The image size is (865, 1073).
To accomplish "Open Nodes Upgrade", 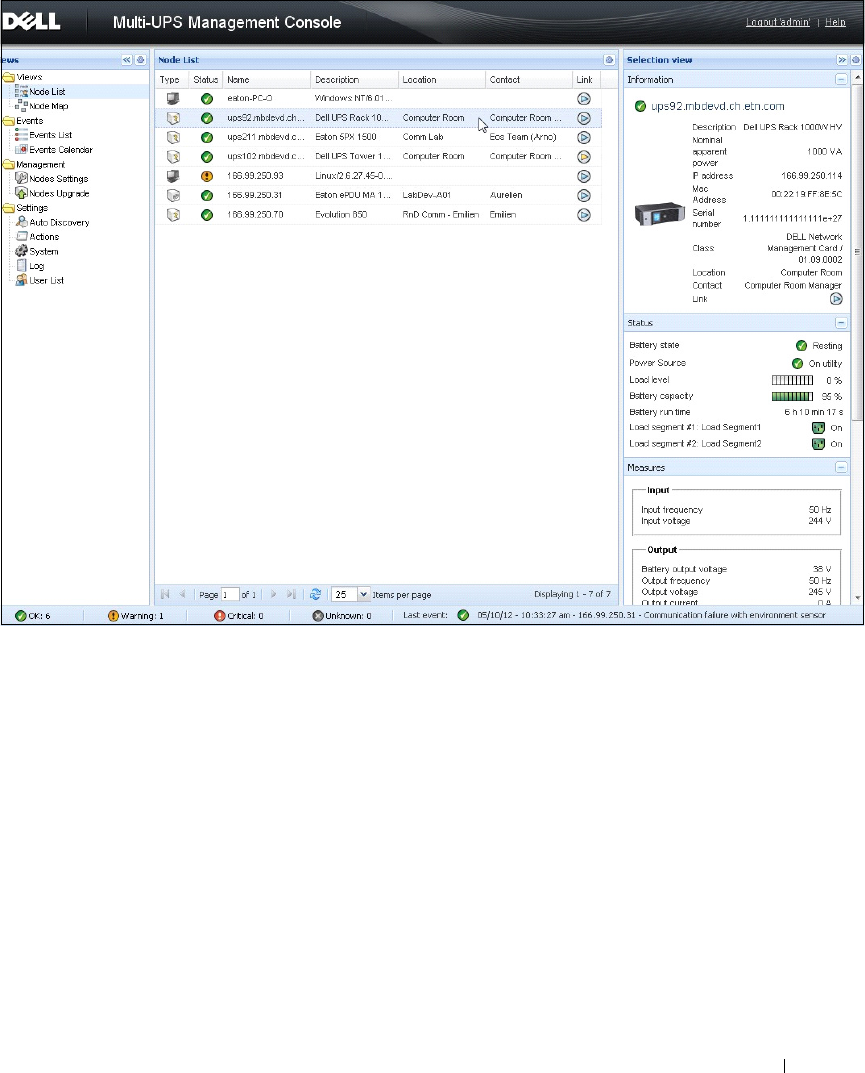I will pyautogui.click(x=60, y=194).
